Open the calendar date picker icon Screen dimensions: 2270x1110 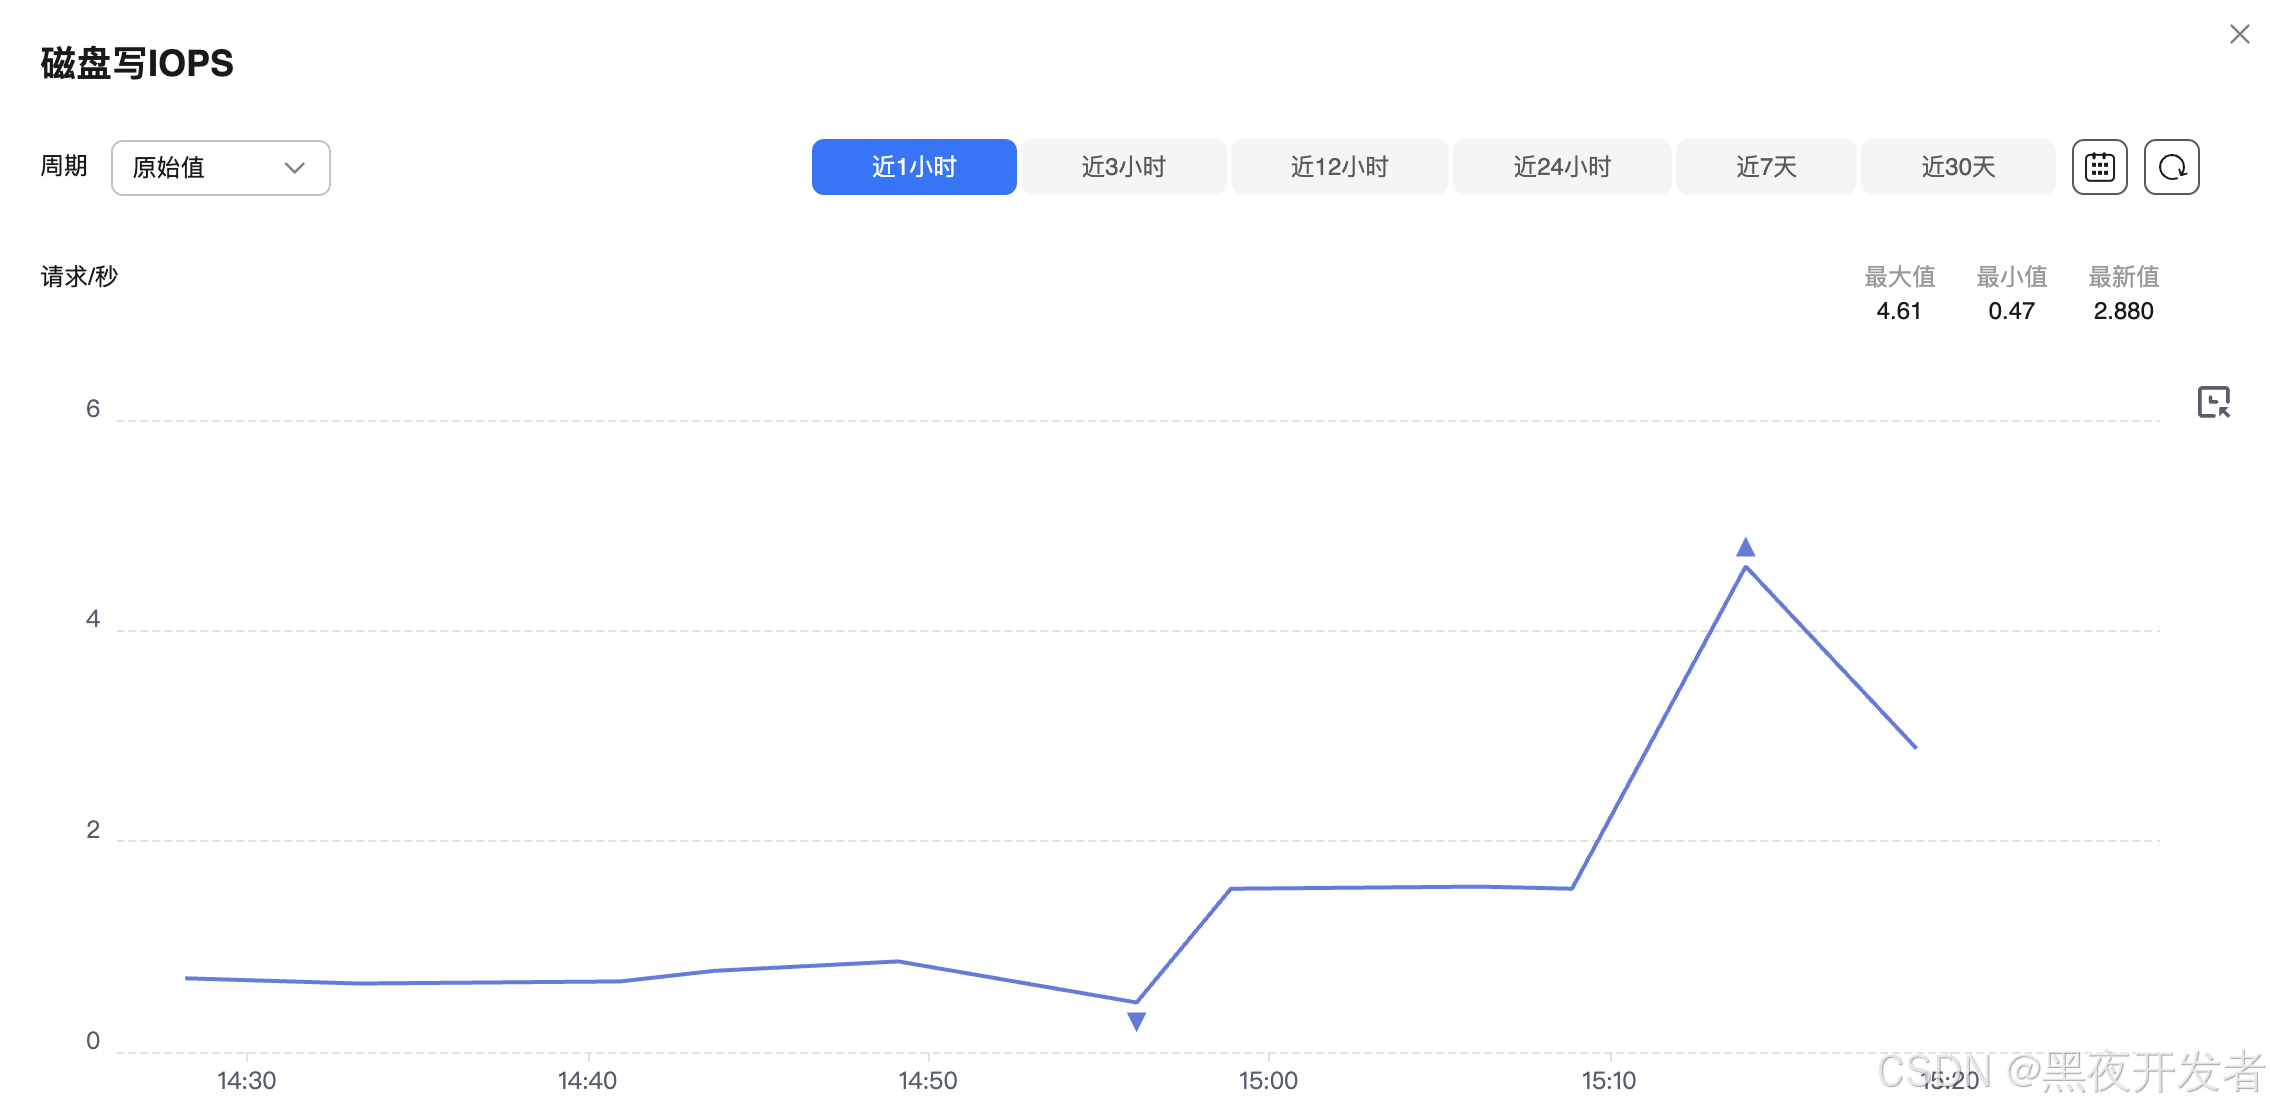coord(2099,167)
